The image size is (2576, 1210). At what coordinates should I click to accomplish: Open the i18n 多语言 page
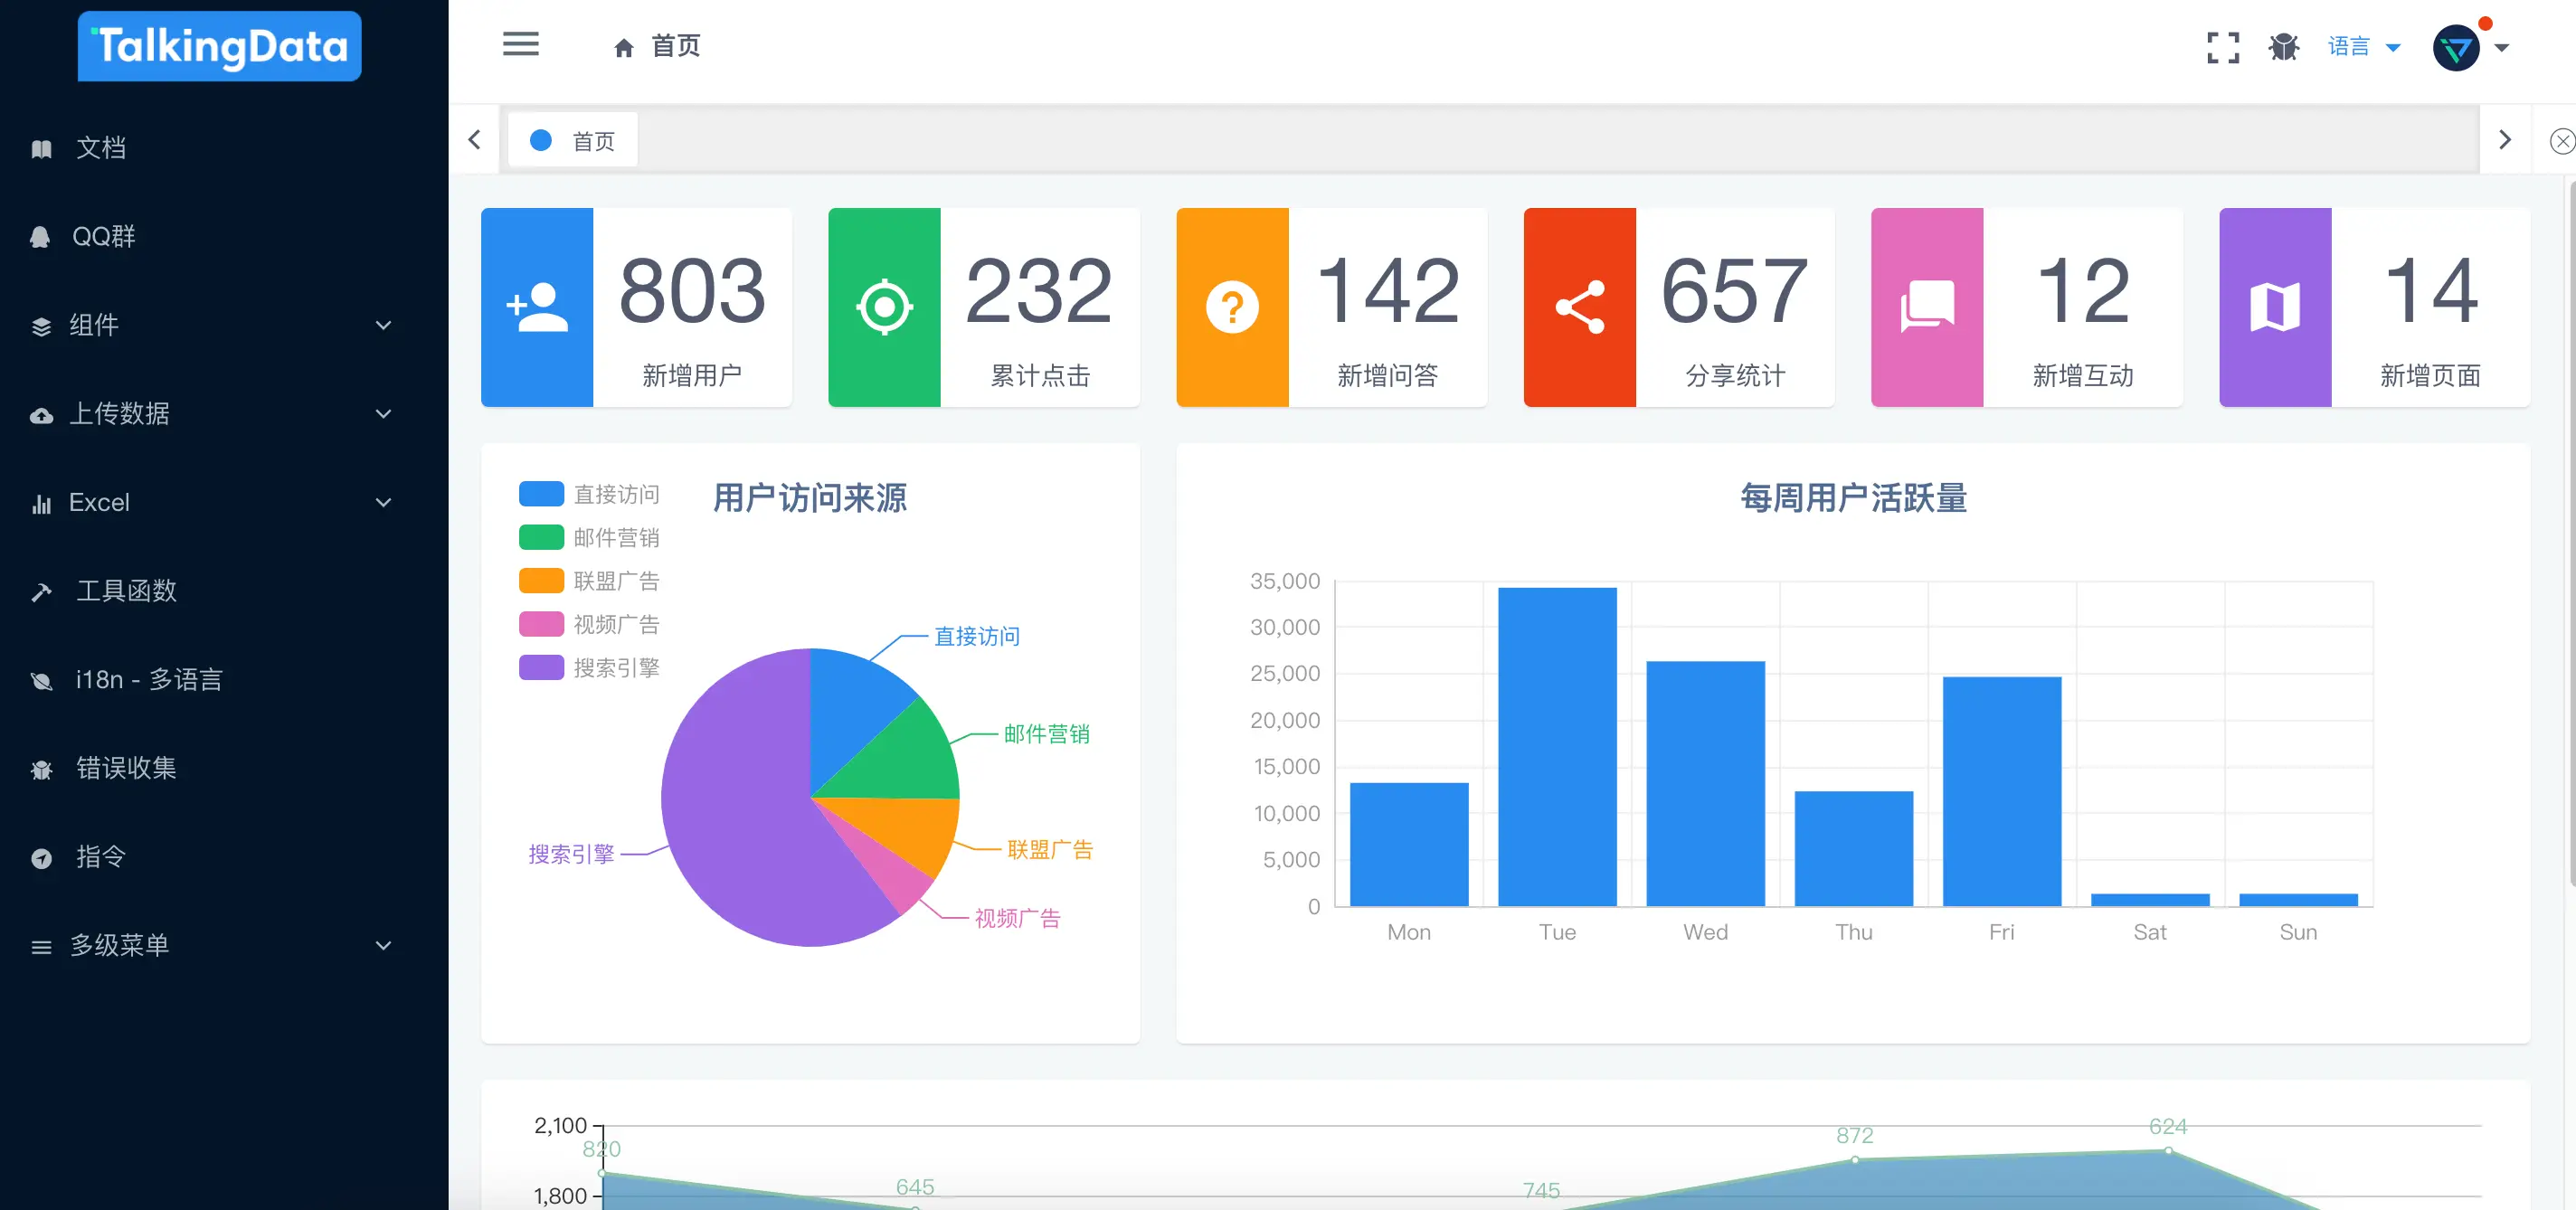click(x=150, y=679)
